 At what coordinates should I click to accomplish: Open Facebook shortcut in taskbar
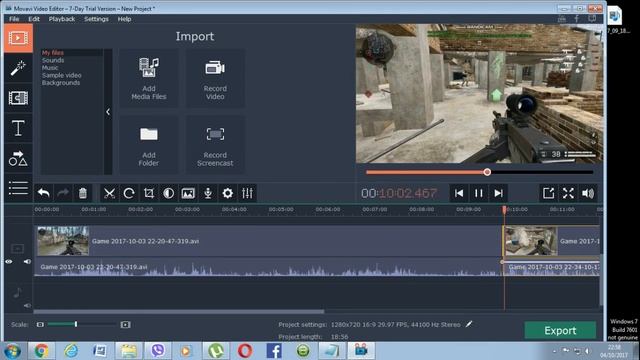pos(274,351)
